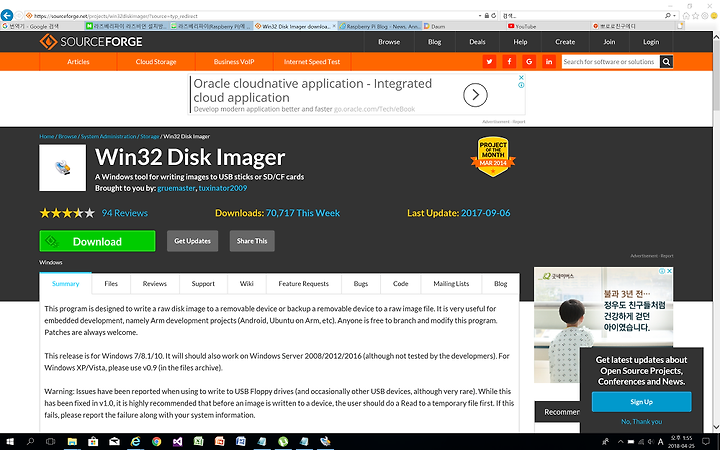This screenshot has height=450, width=720.
Task: Open Cloud Storage in orange bar
Action: [156, 62]
